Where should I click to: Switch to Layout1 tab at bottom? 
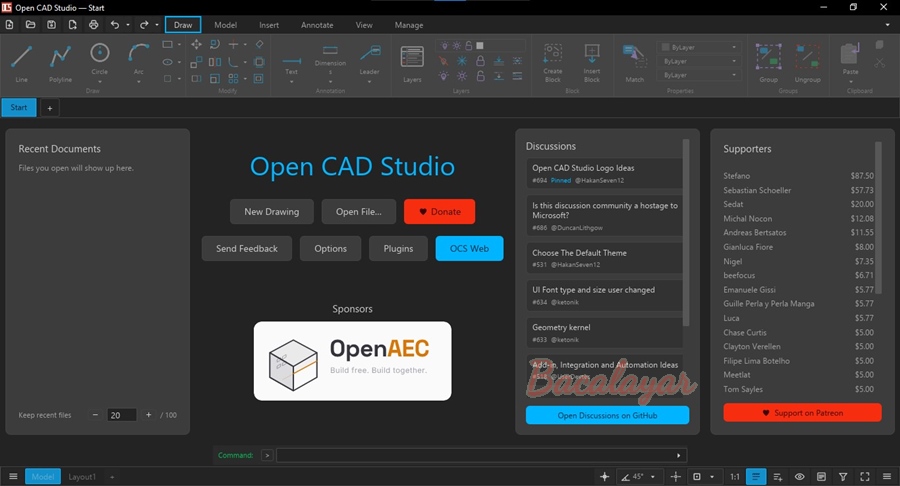[x=82, y=477]
